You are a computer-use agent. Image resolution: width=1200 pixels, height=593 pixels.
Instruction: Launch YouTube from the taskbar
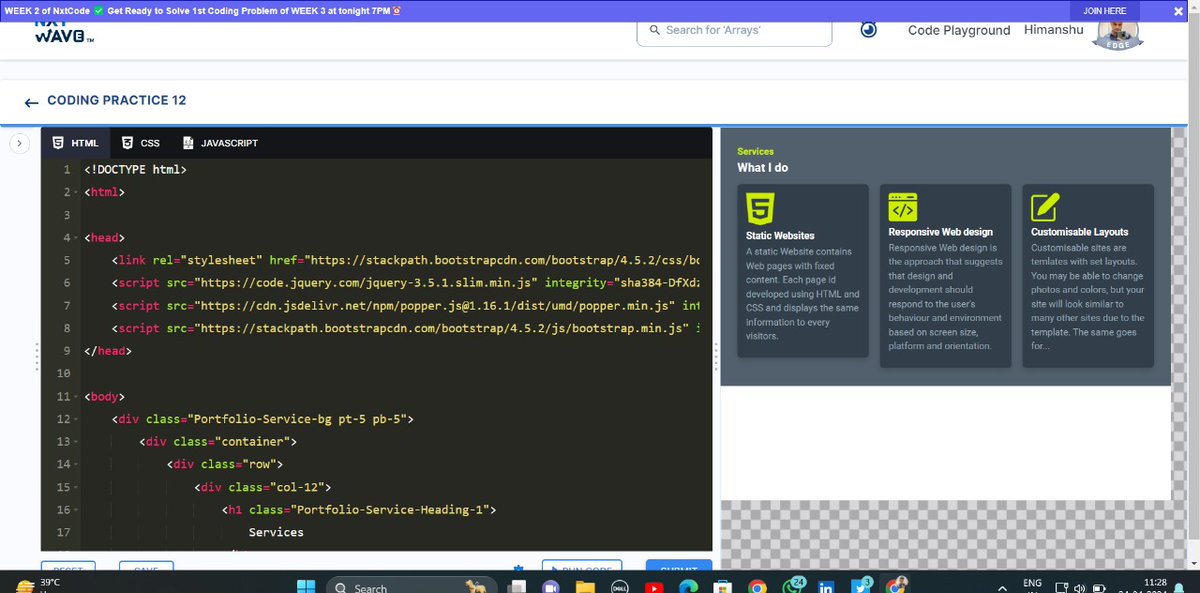click(655, 586)
